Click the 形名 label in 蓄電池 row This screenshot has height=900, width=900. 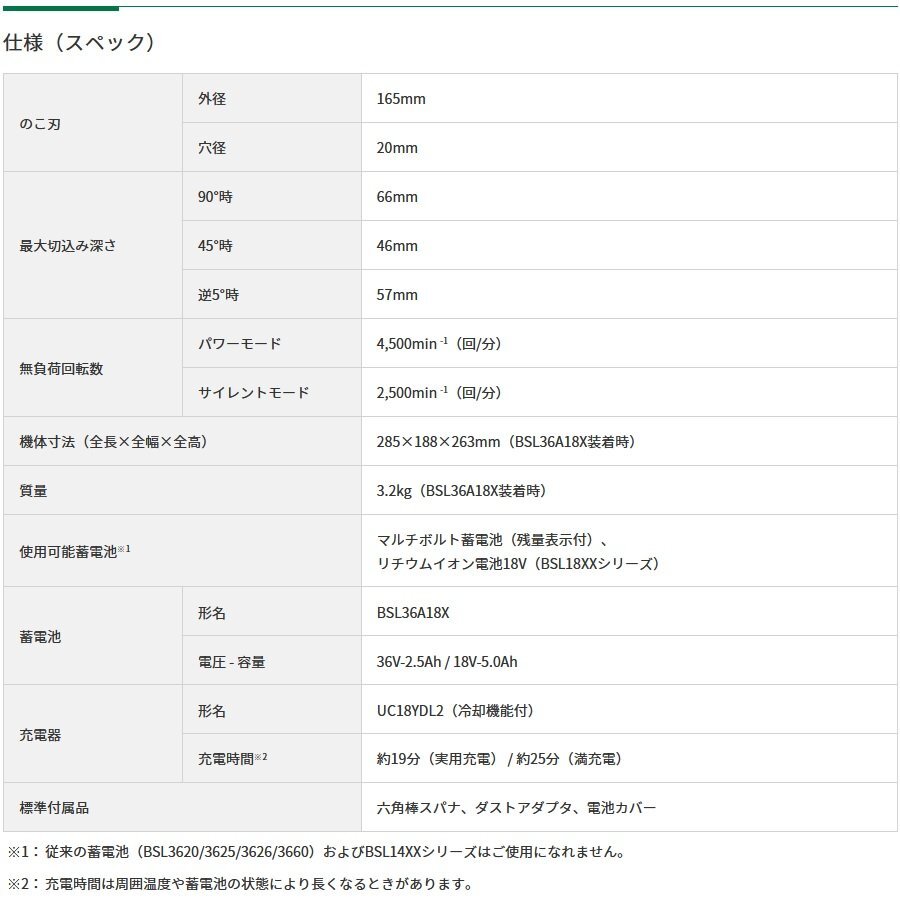[x=212, y=613]
